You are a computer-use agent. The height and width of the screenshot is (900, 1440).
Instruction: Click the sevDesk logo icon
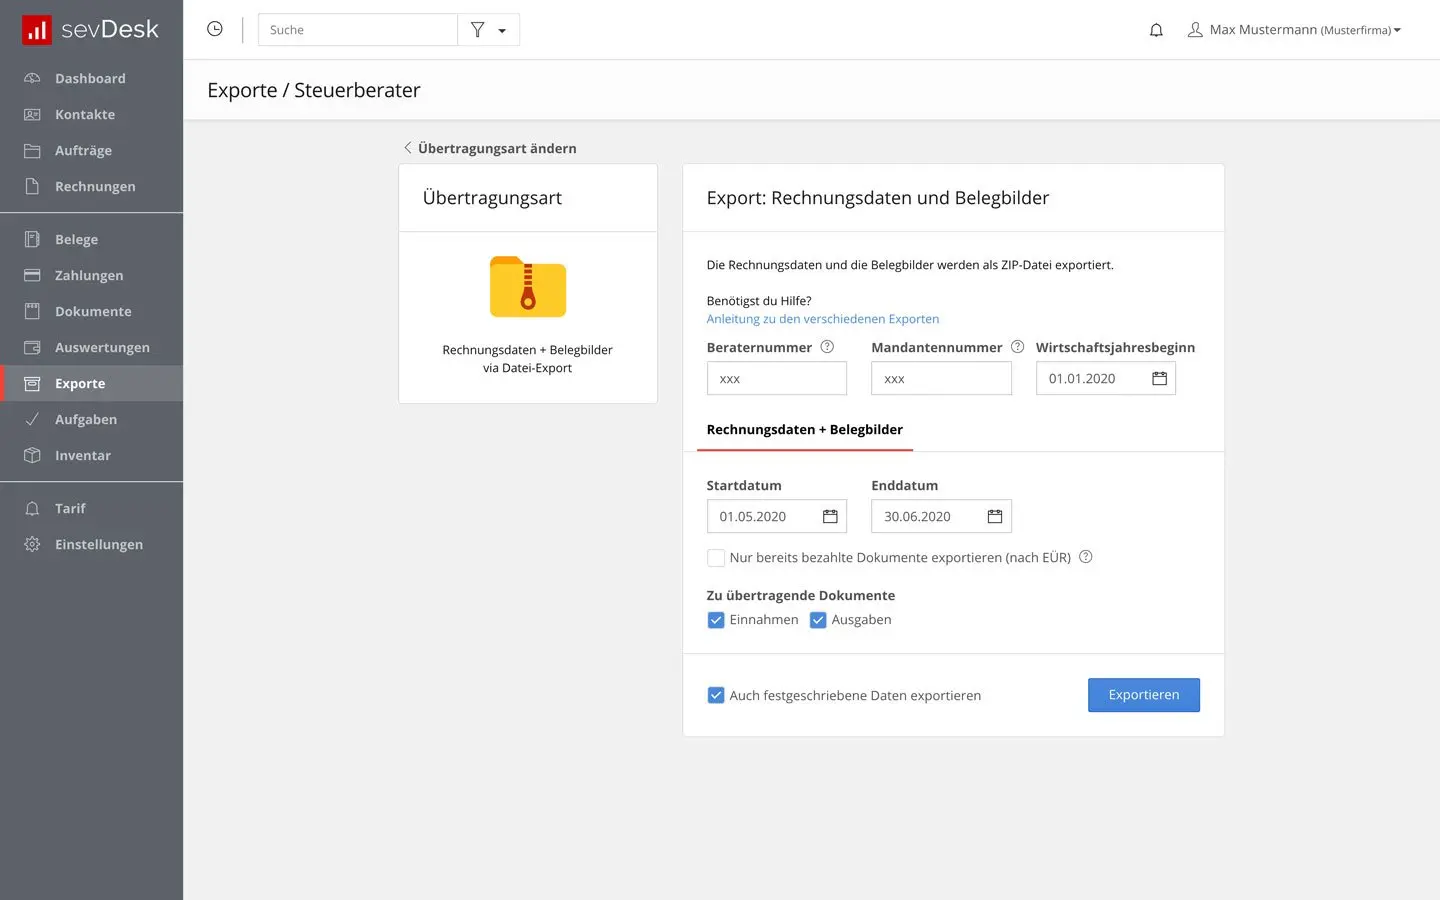click(x=37, y=30)
